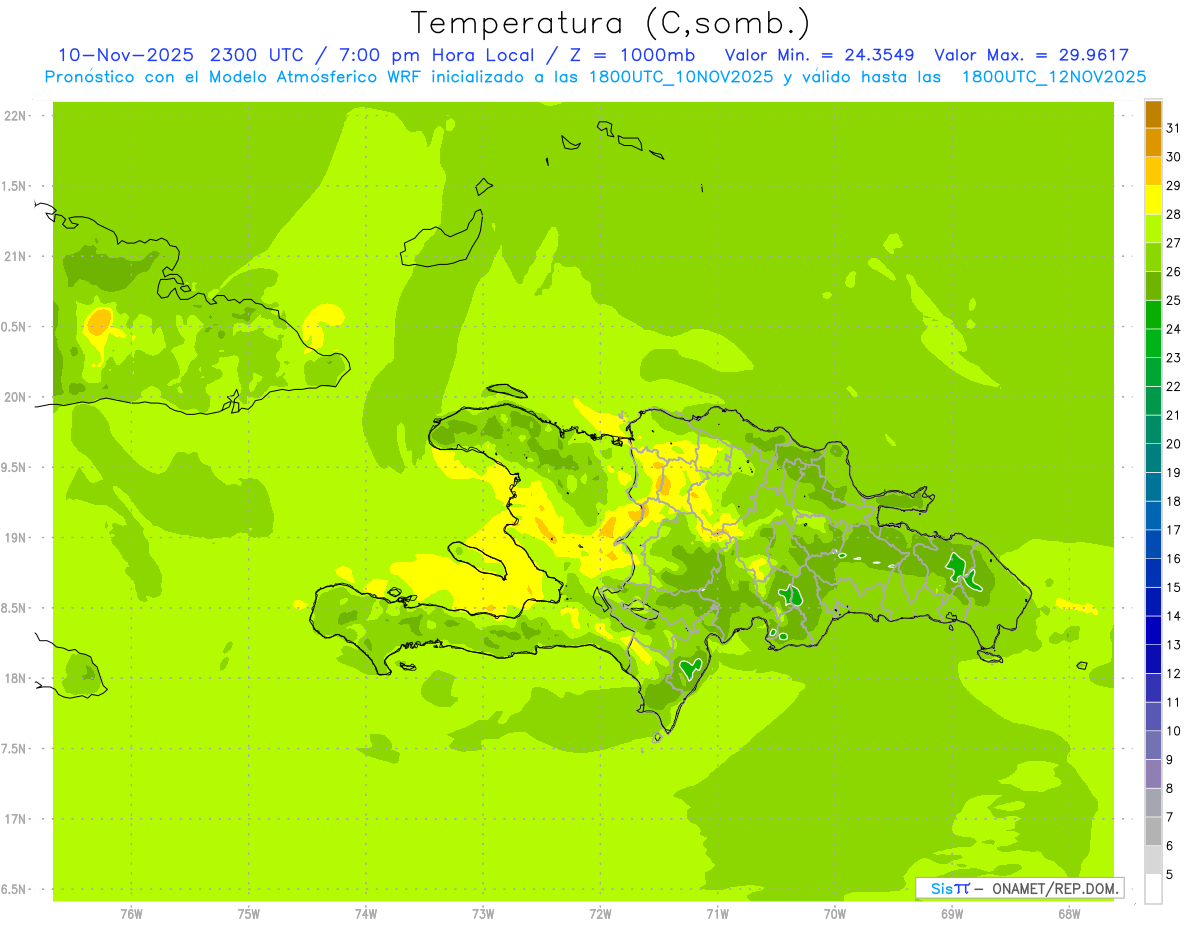Click the '71W' longitude axis label
The width and height of the screenshot is (1200, 927).
pos(717,913)
